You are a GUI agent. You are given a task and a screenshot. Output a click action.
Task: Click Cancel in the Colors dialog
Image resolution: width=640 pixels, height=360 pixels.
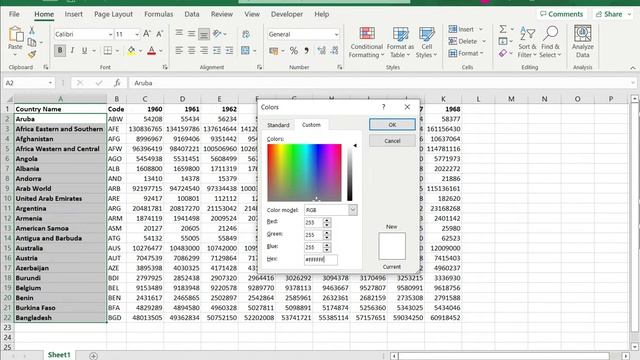click(392, 141)
